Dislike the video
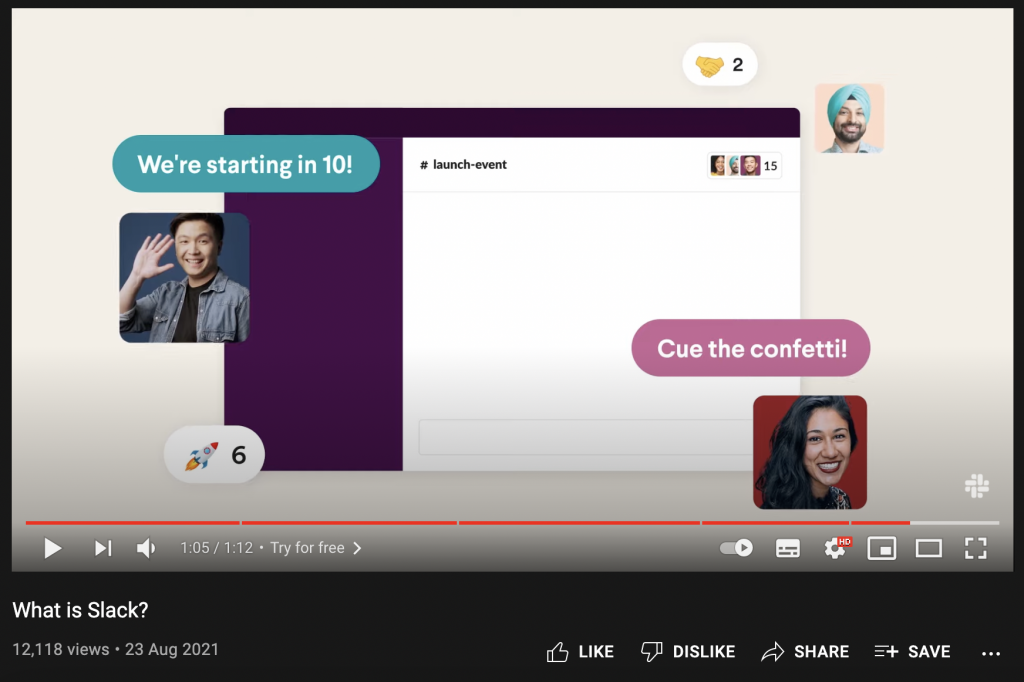Viewport: 1024px width, 682px height. coord(688,651)
